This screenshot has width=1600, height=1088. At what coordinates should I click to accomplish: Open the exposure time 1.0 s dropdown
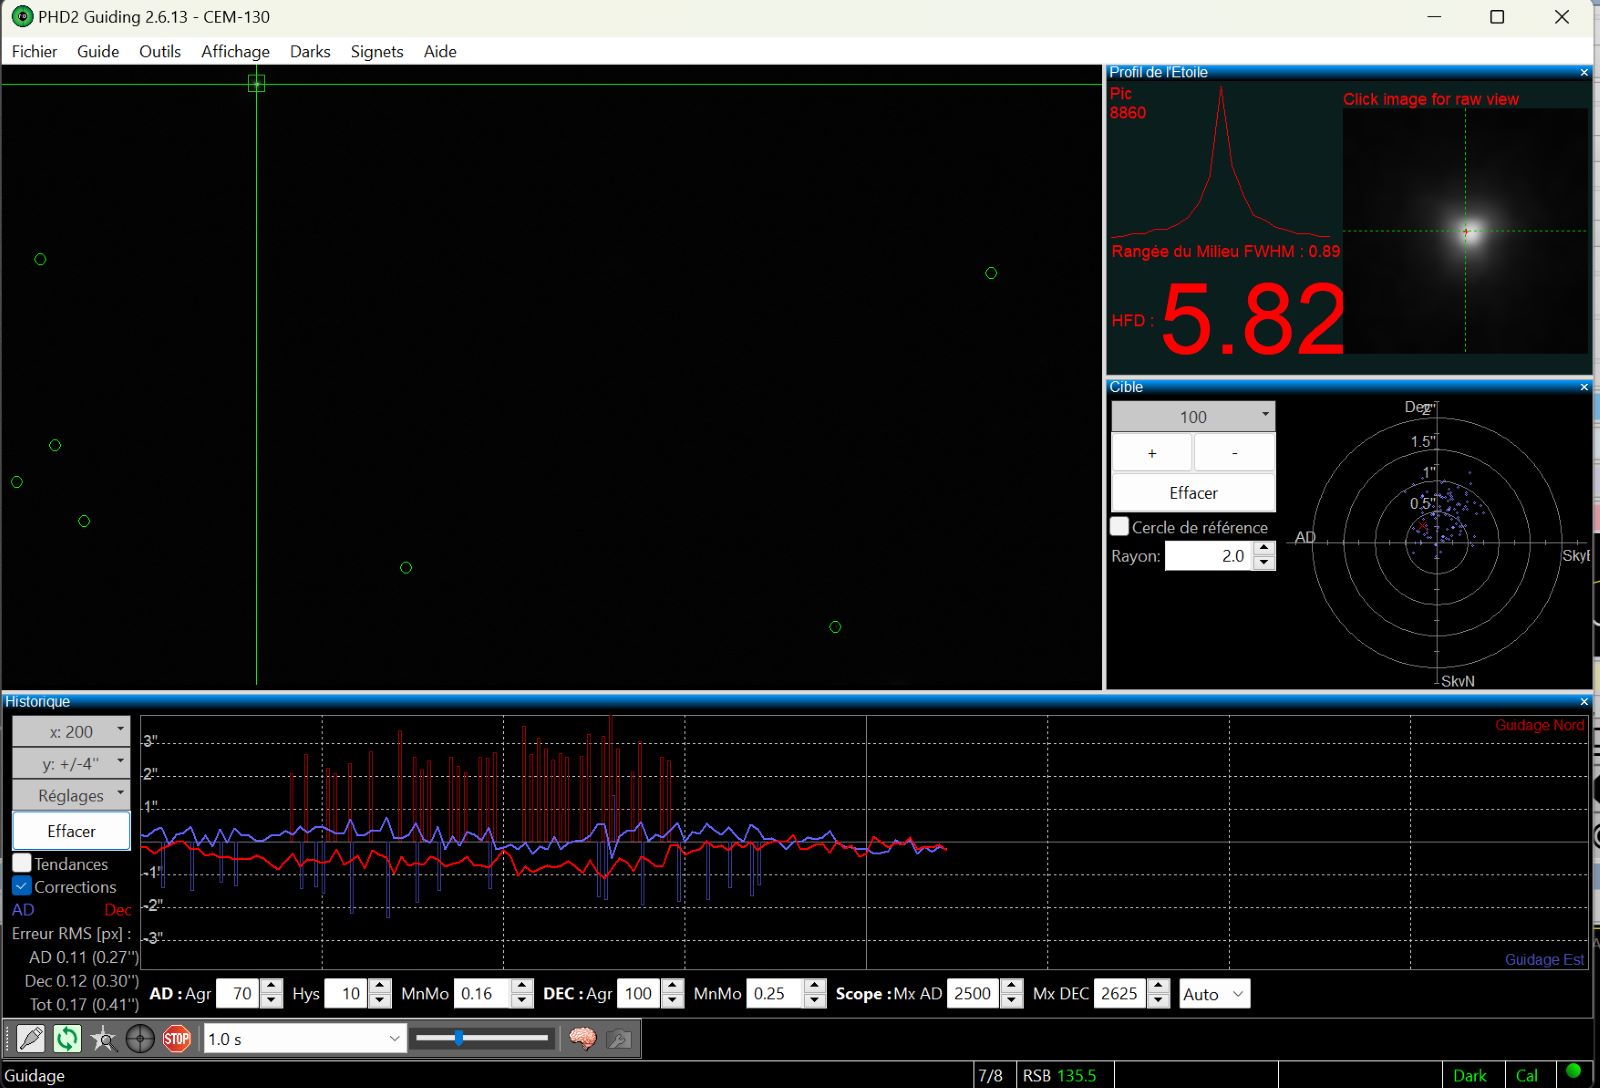(x=304, y=1039)
